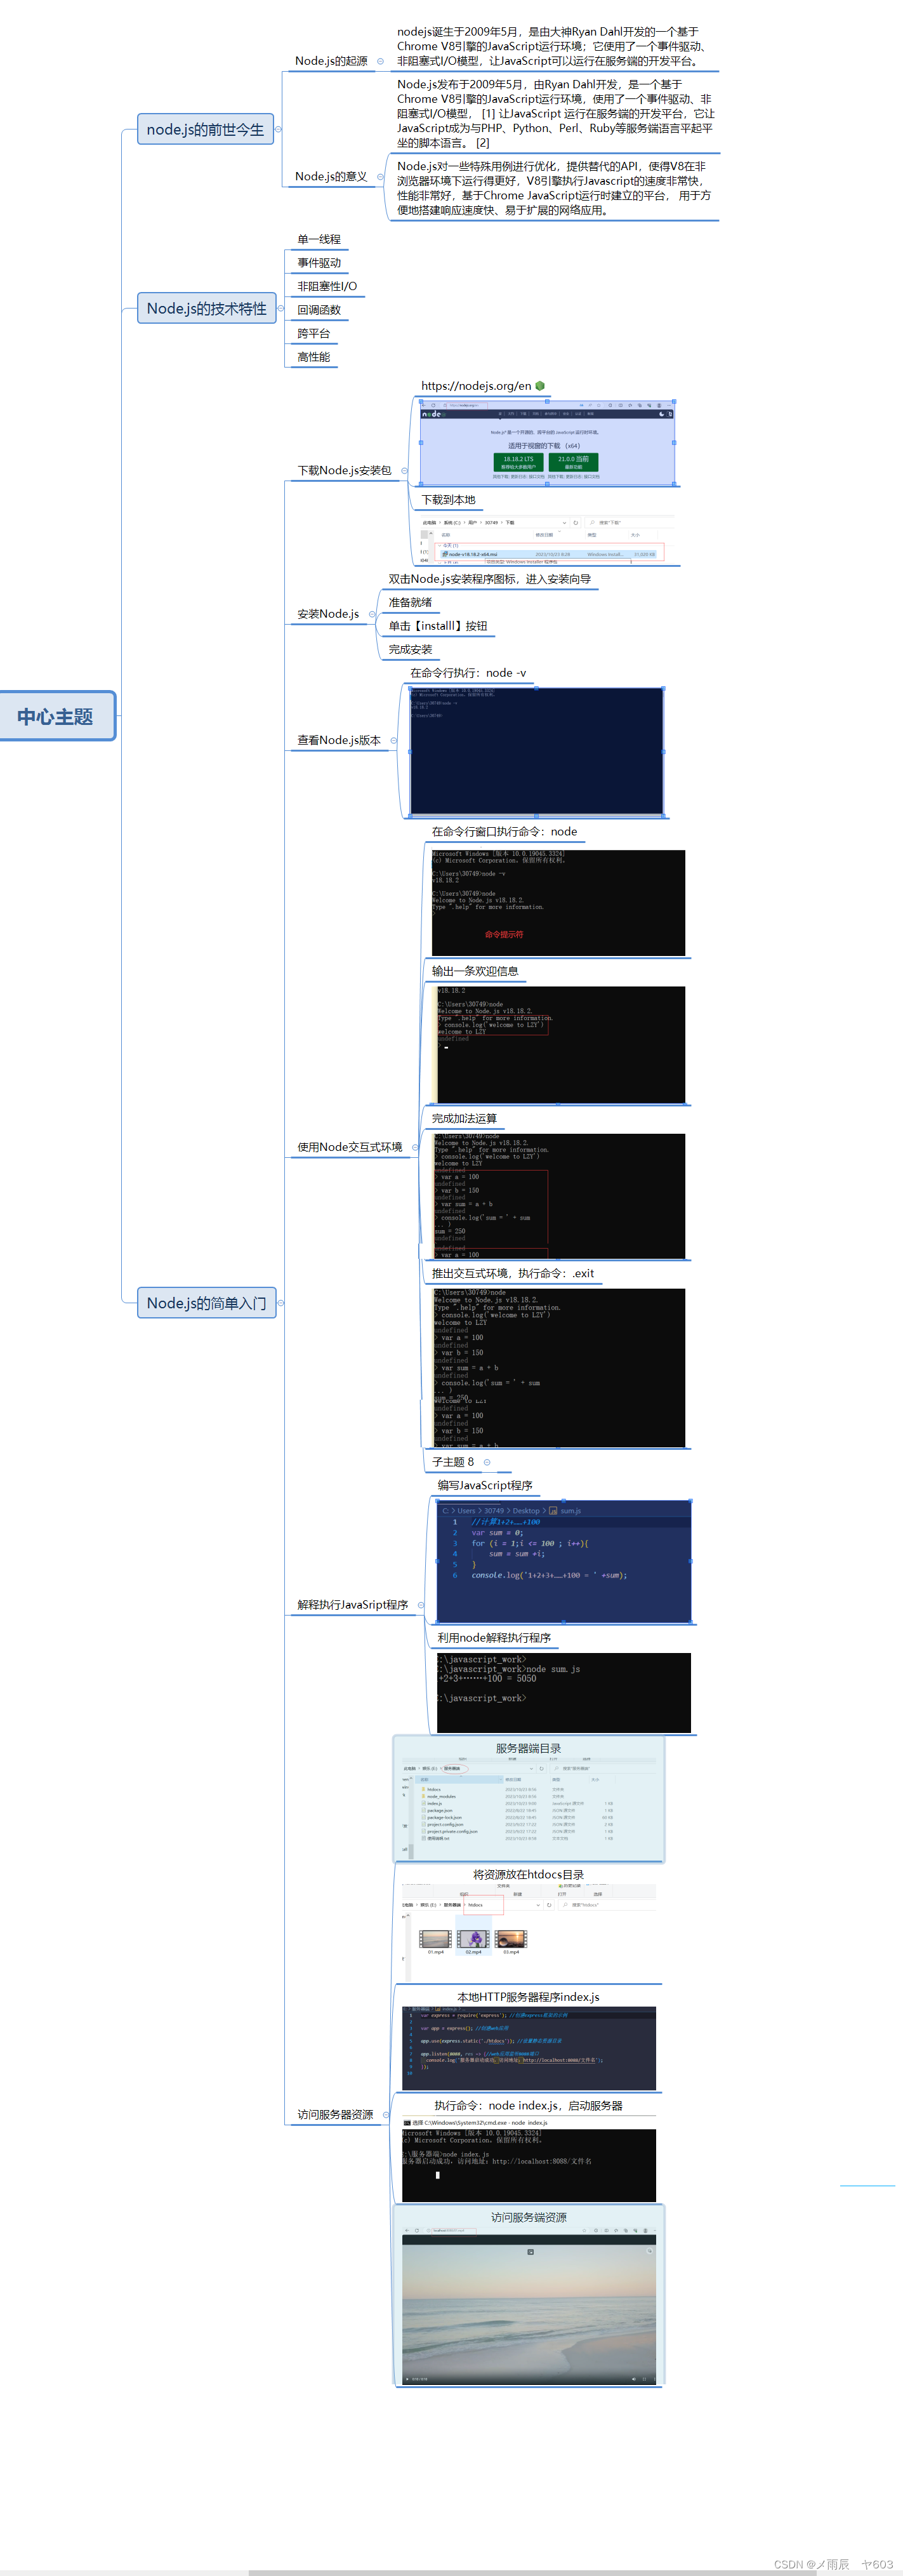Image resolution: width=903 pixels, height=2576 pixels.
Task: Select the 使用Node交互式环境 node
Action: coord(350,1147)
